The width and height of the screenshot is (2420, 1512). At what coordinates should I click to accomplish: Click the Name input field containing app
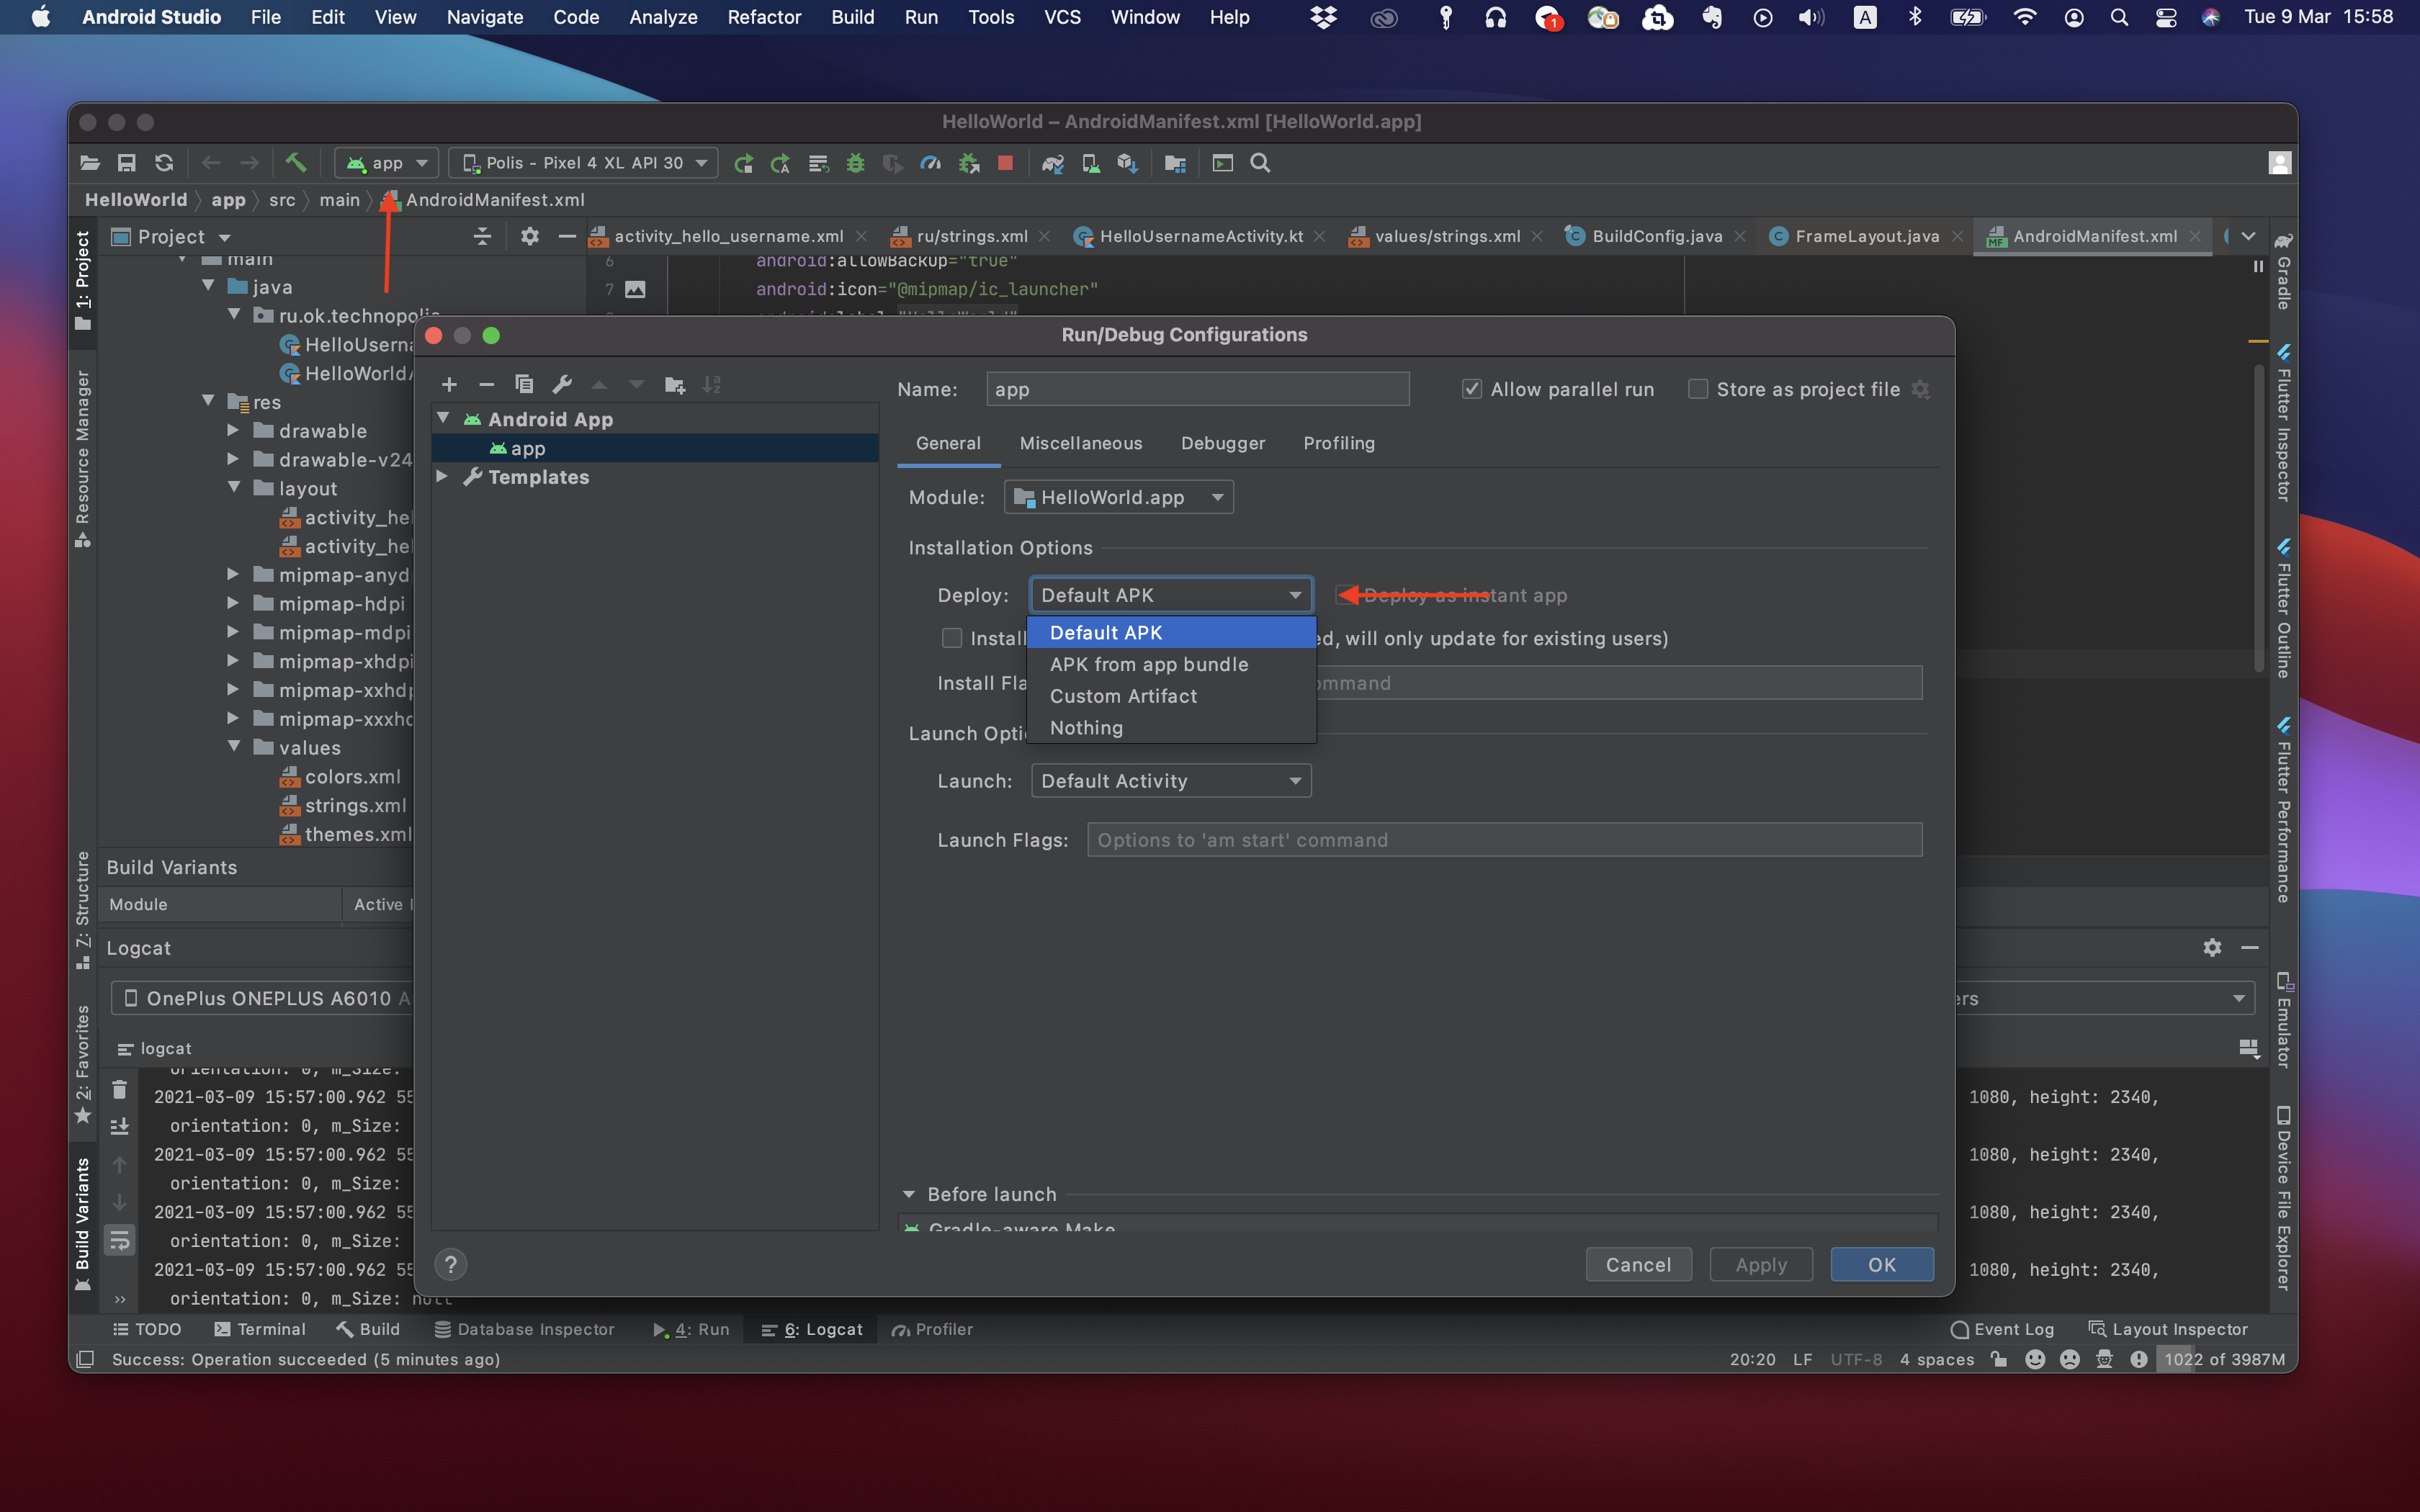(x=1197, y=389)
